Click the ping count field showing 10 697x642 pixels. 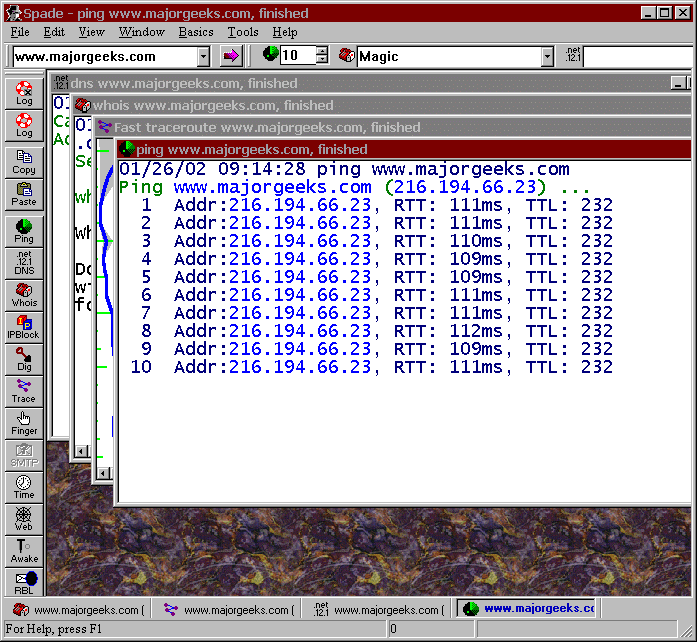point(298,56)
